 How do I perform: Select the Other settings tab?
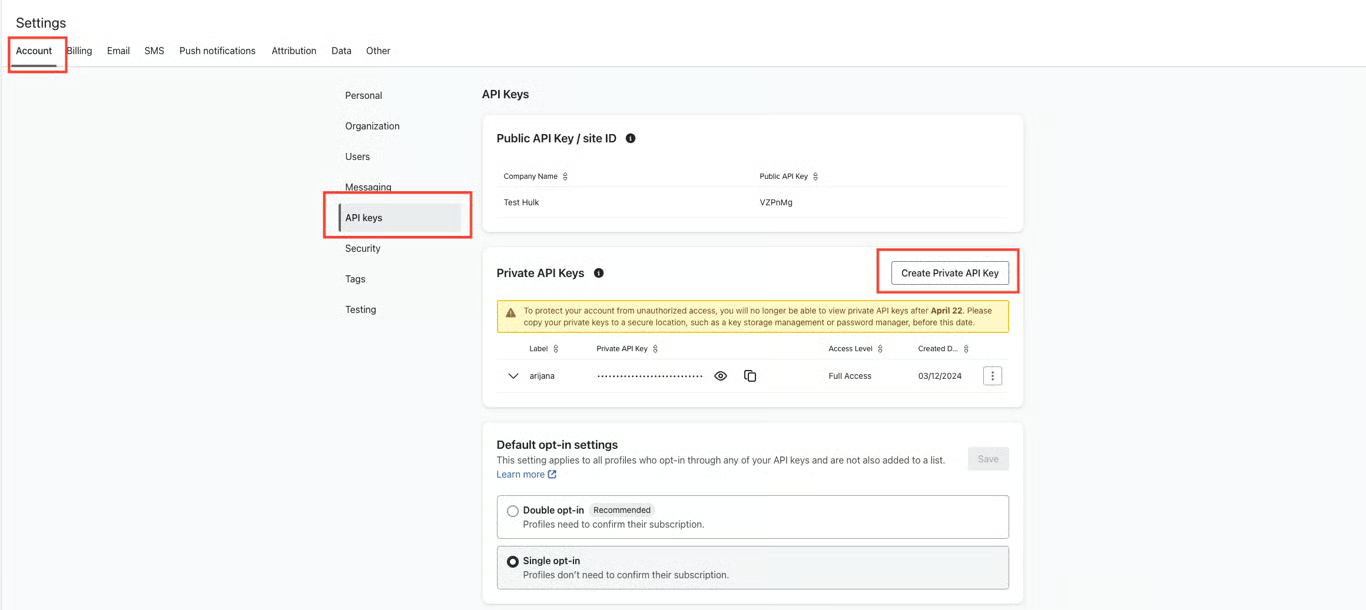point(378,51)
